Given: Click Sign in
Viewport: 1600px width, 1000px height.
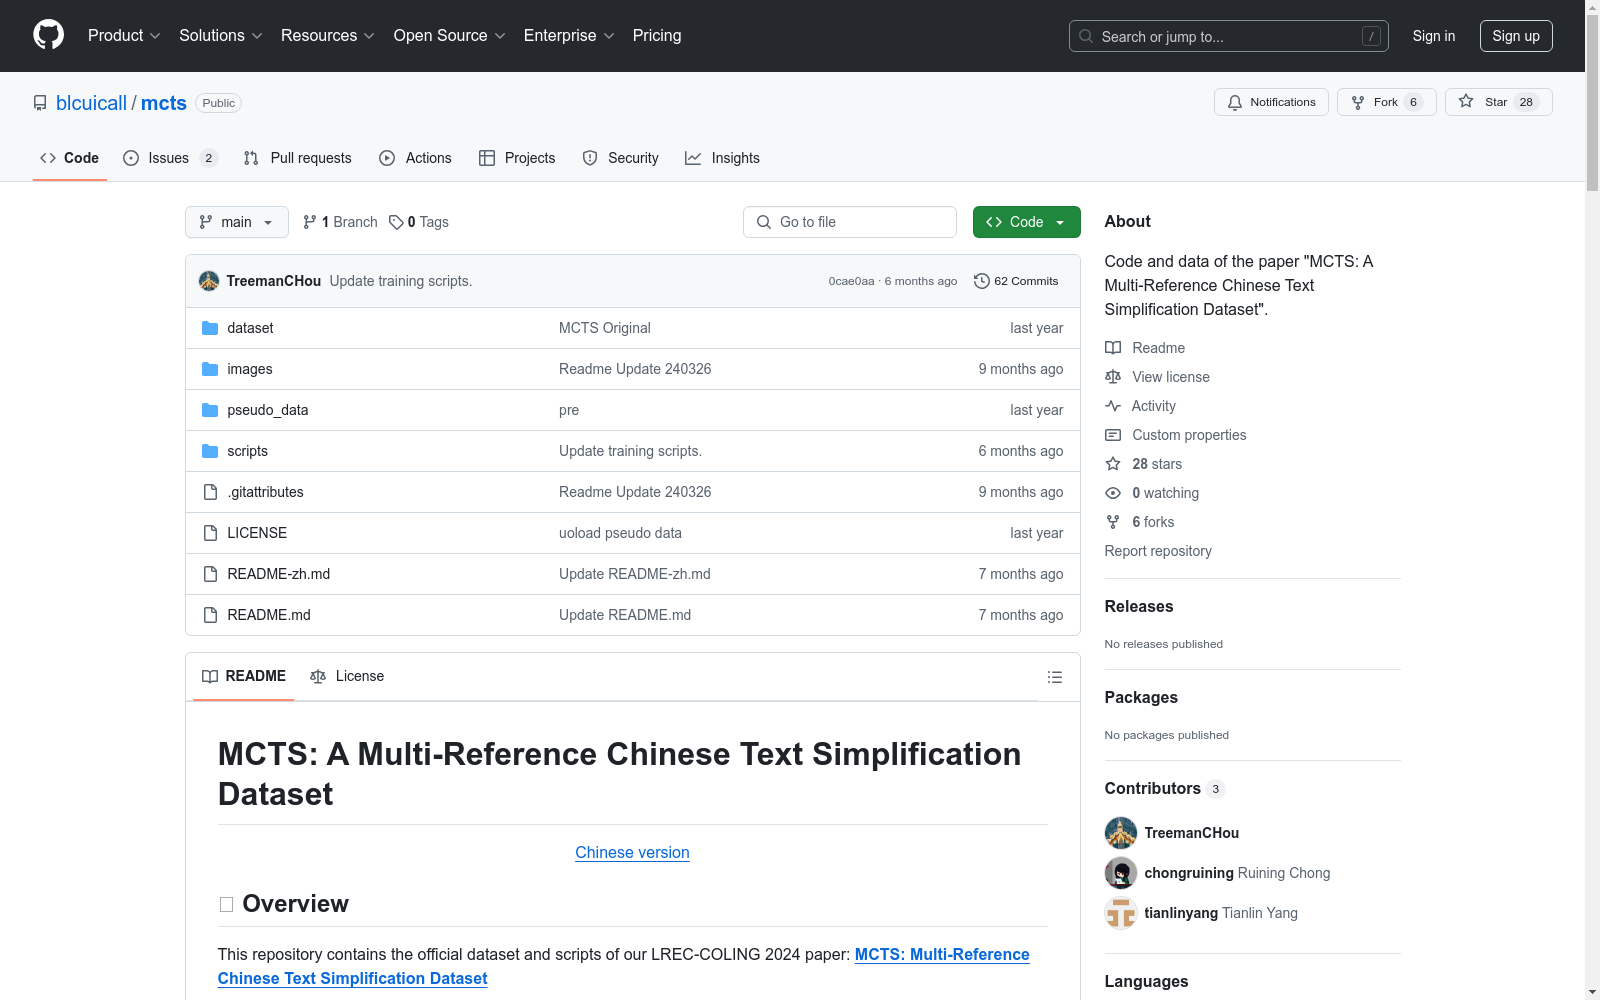Looking at the screenshot, I should click(1434, 36).
